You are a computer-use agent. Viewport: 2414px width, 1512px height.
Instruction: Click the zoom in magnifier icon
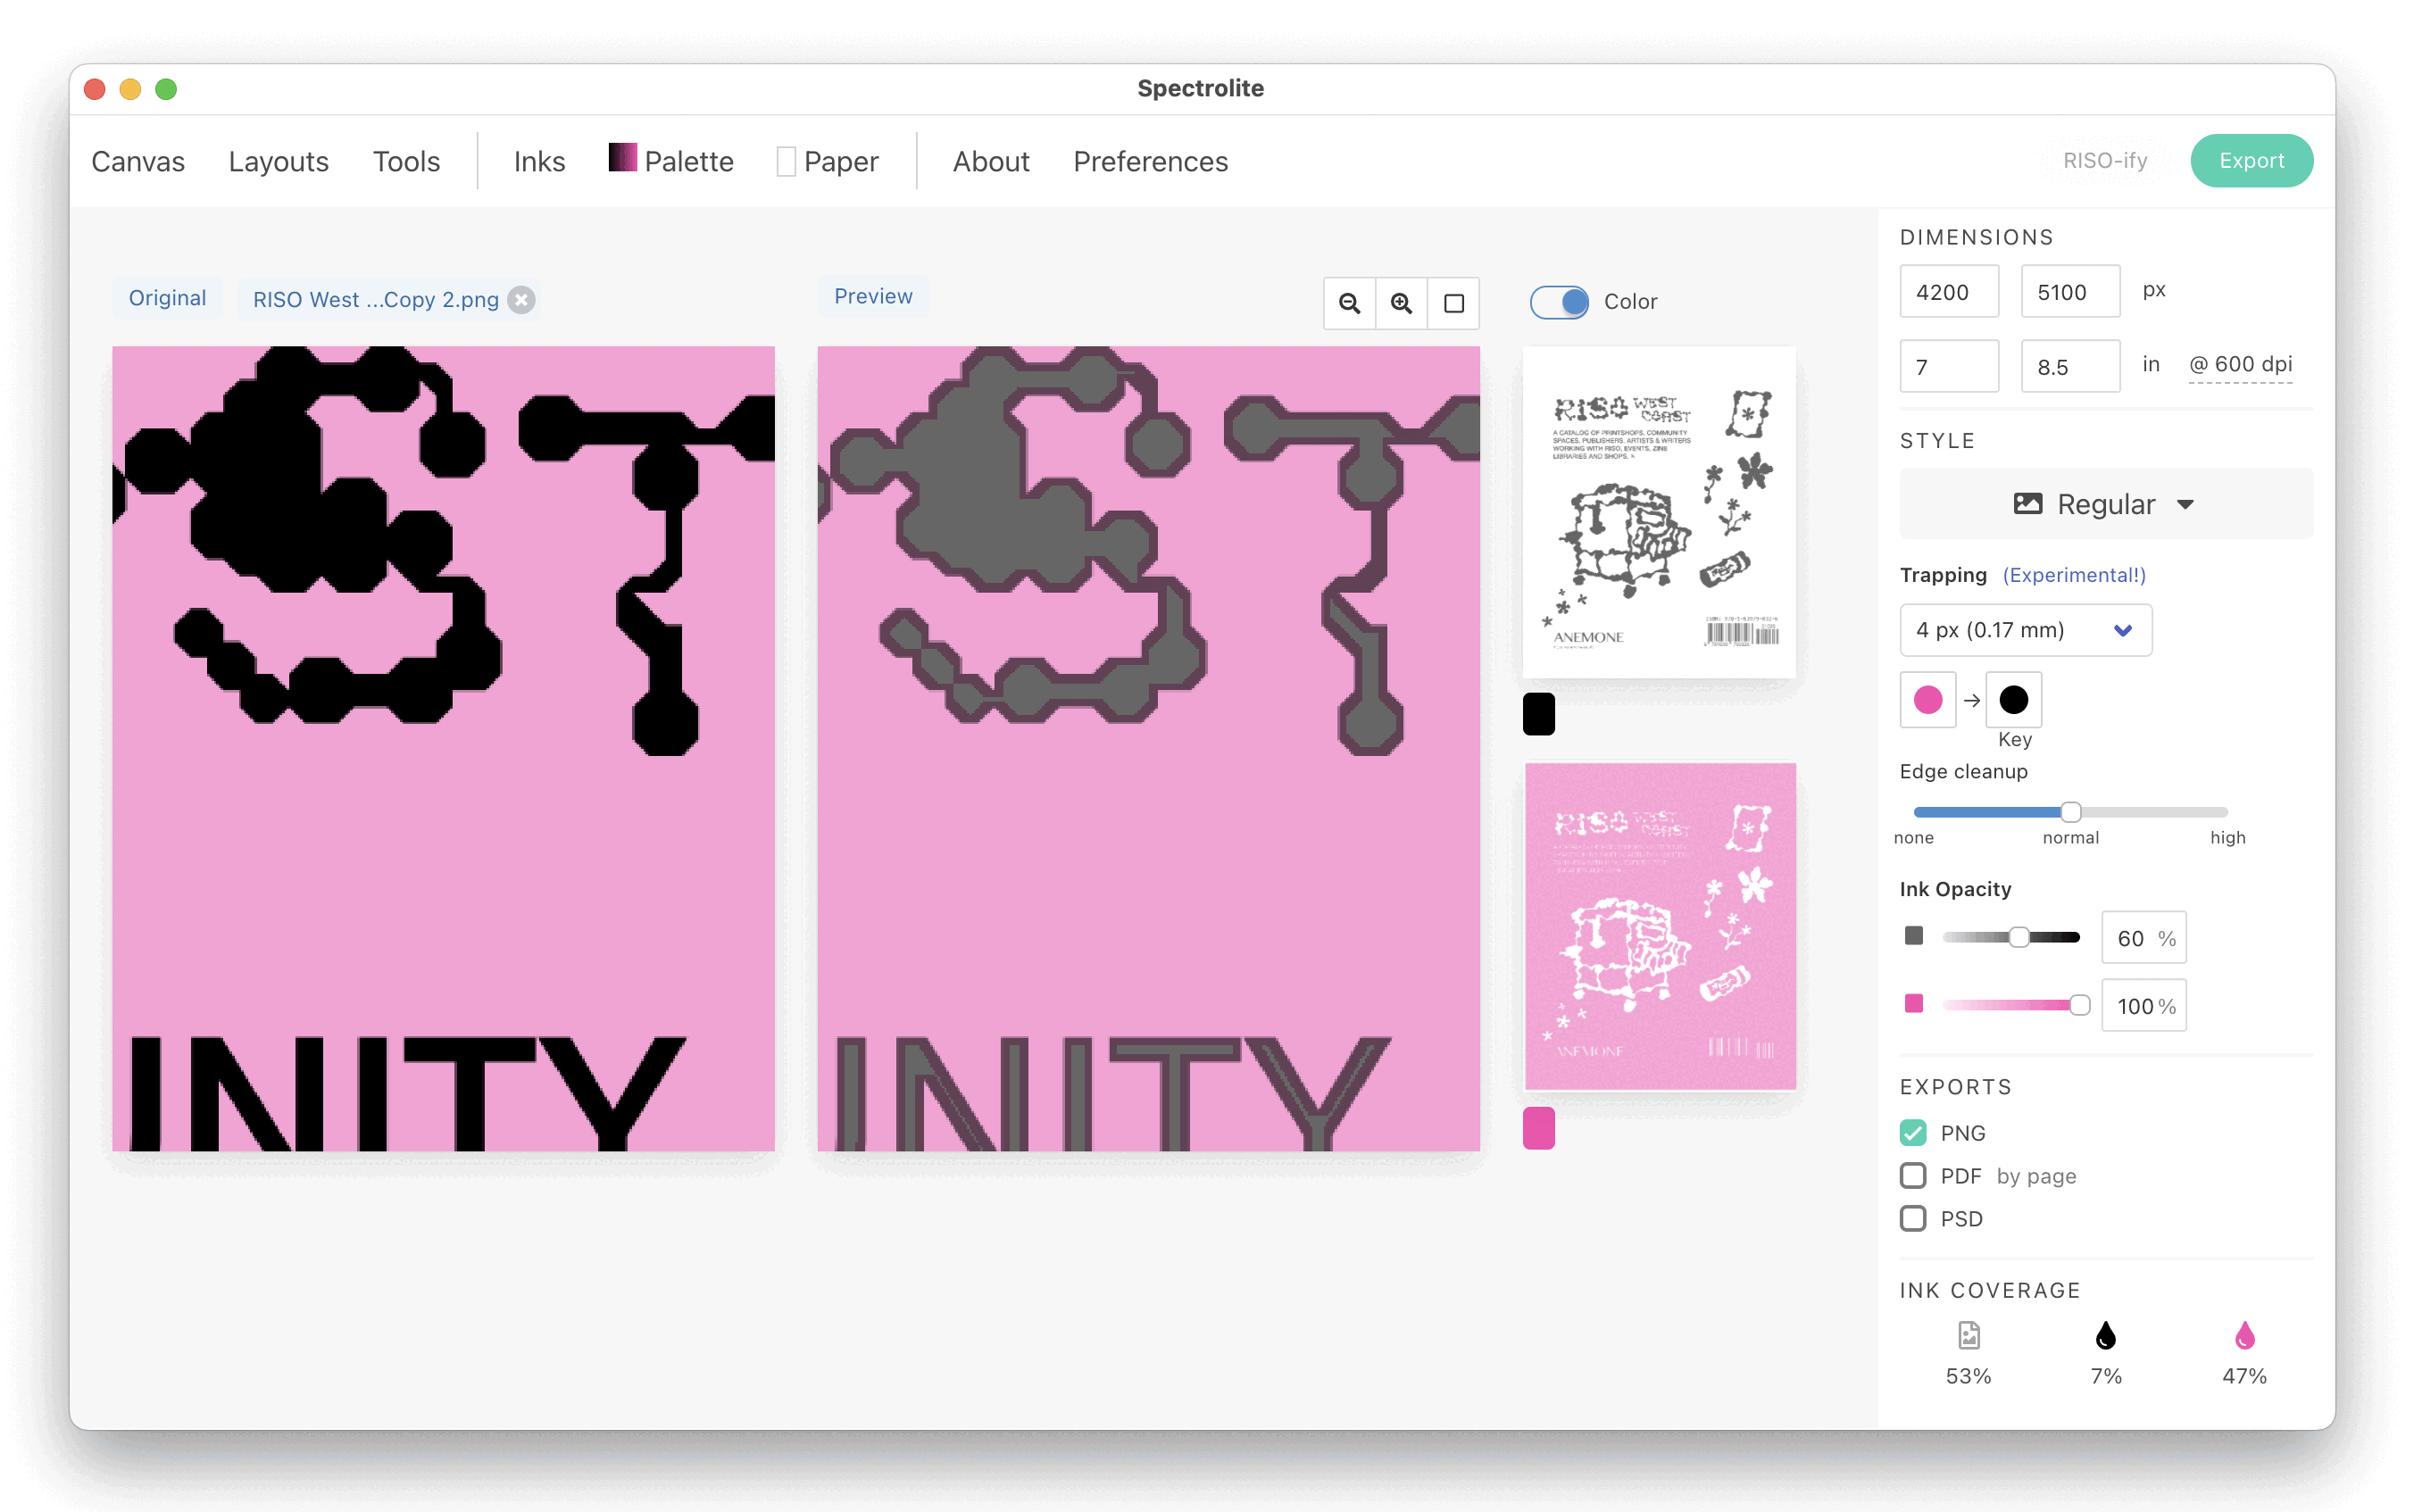point(1401,303)
